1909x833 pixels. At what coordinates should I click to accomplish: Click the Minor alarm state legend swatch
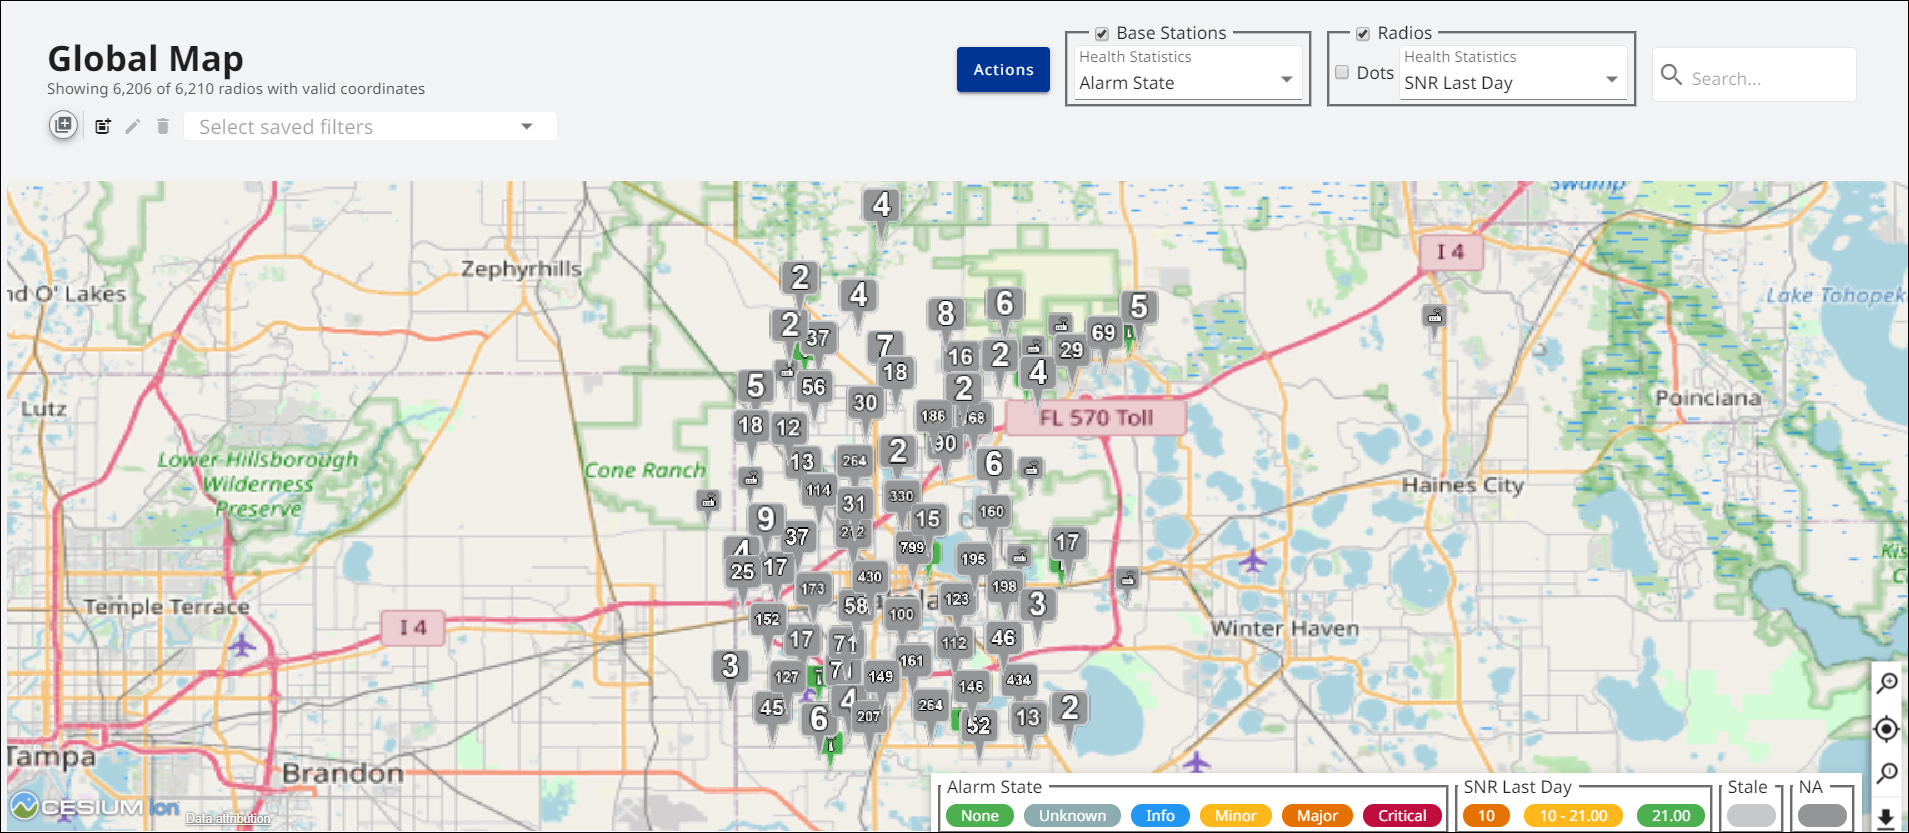(x=1235, y=816)
